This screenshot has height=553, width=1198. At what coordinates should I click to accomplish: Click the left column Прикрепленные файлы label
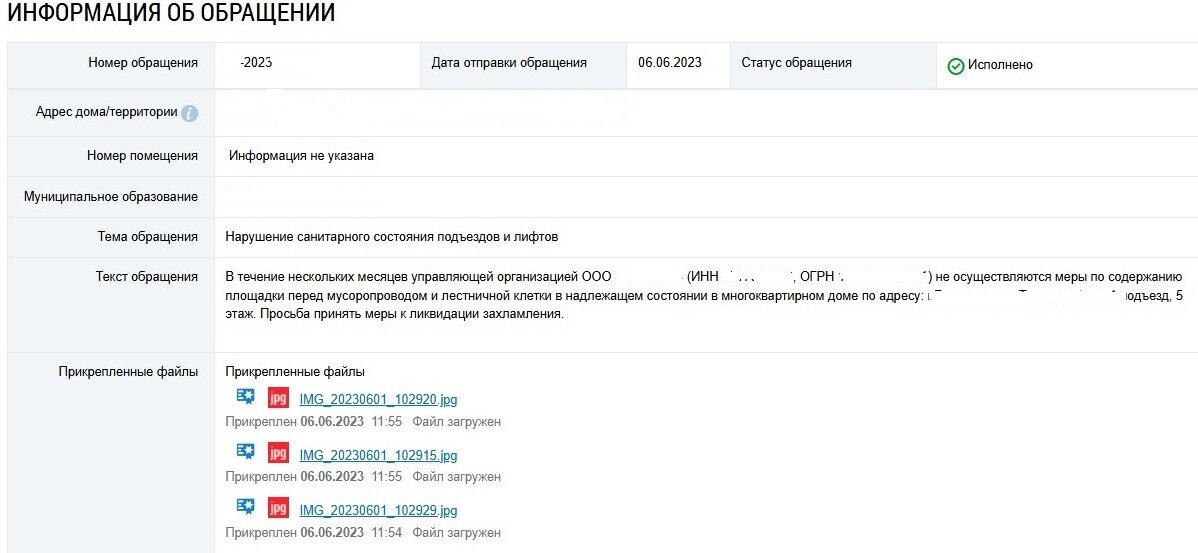(x=128, y=372)
